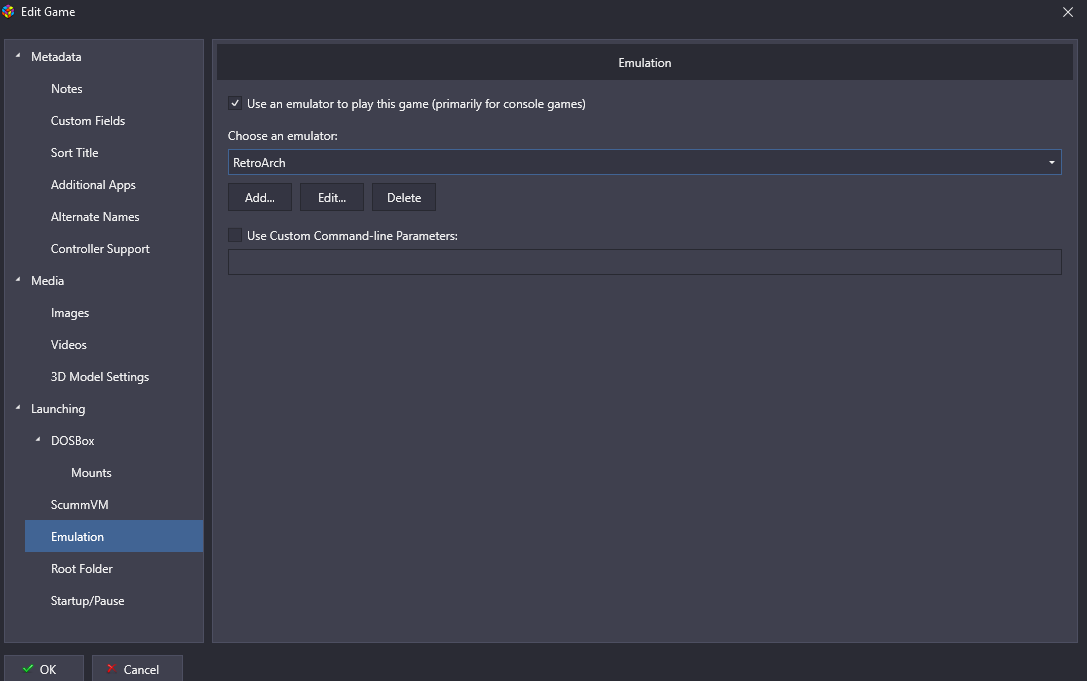Image resolution: width=1087 pixels, height=681 pixels.
Task: Select DOSBox in the tree
Action: pos(72,441)
